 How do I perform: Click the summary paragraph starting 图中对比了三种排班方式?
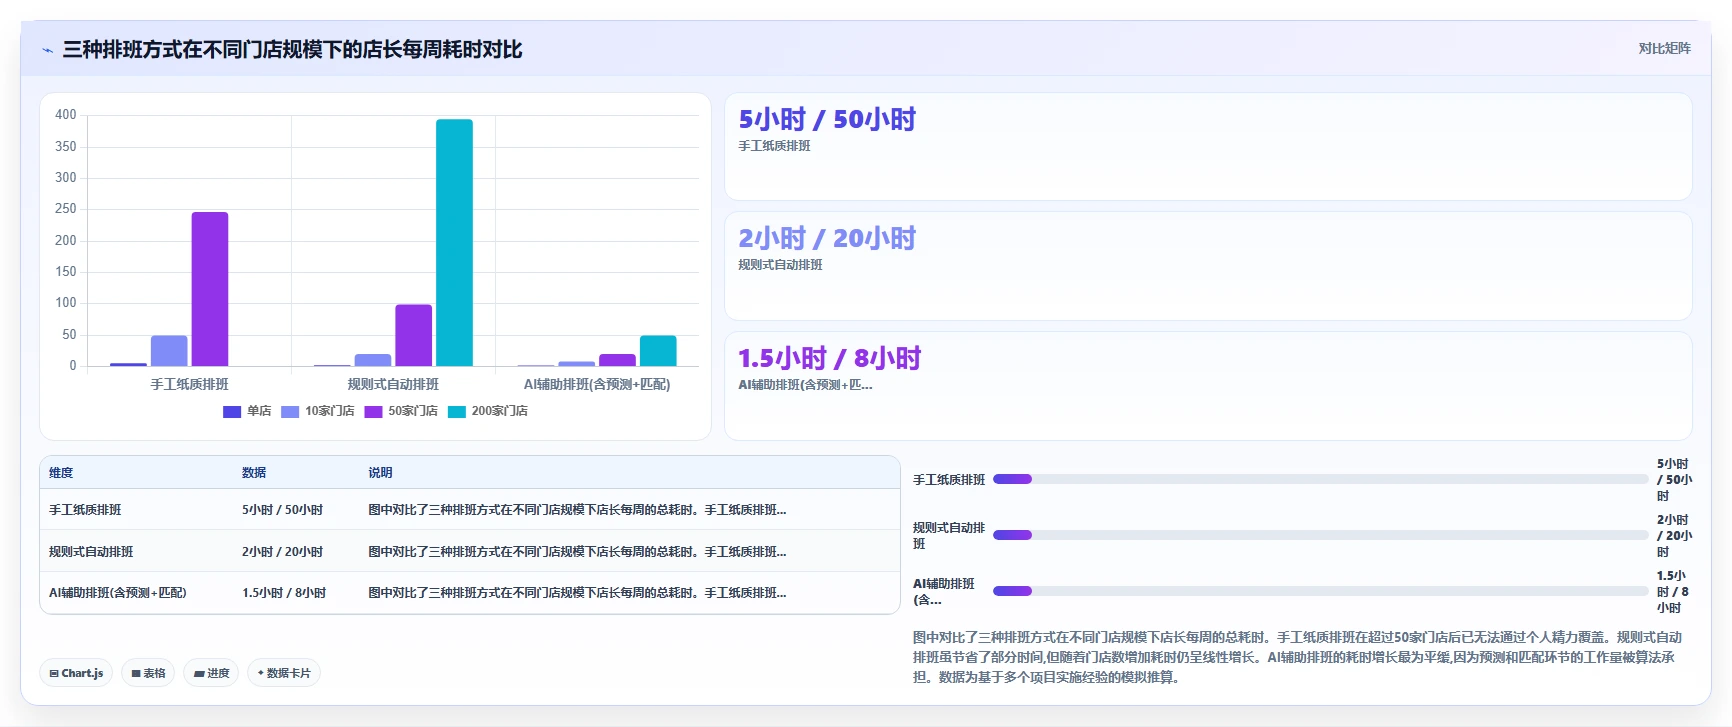[1297, 657]
